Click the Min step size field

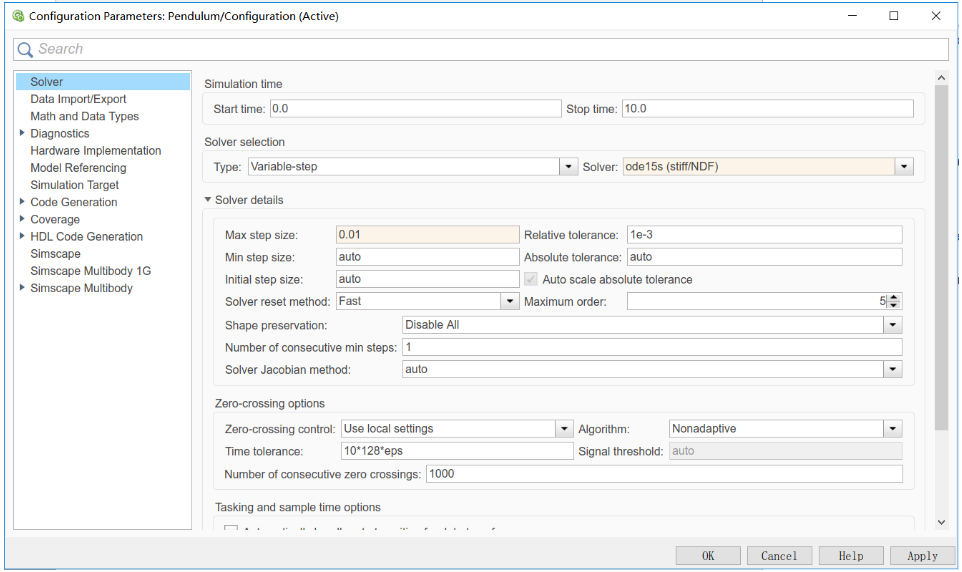[x=428, y=257]
